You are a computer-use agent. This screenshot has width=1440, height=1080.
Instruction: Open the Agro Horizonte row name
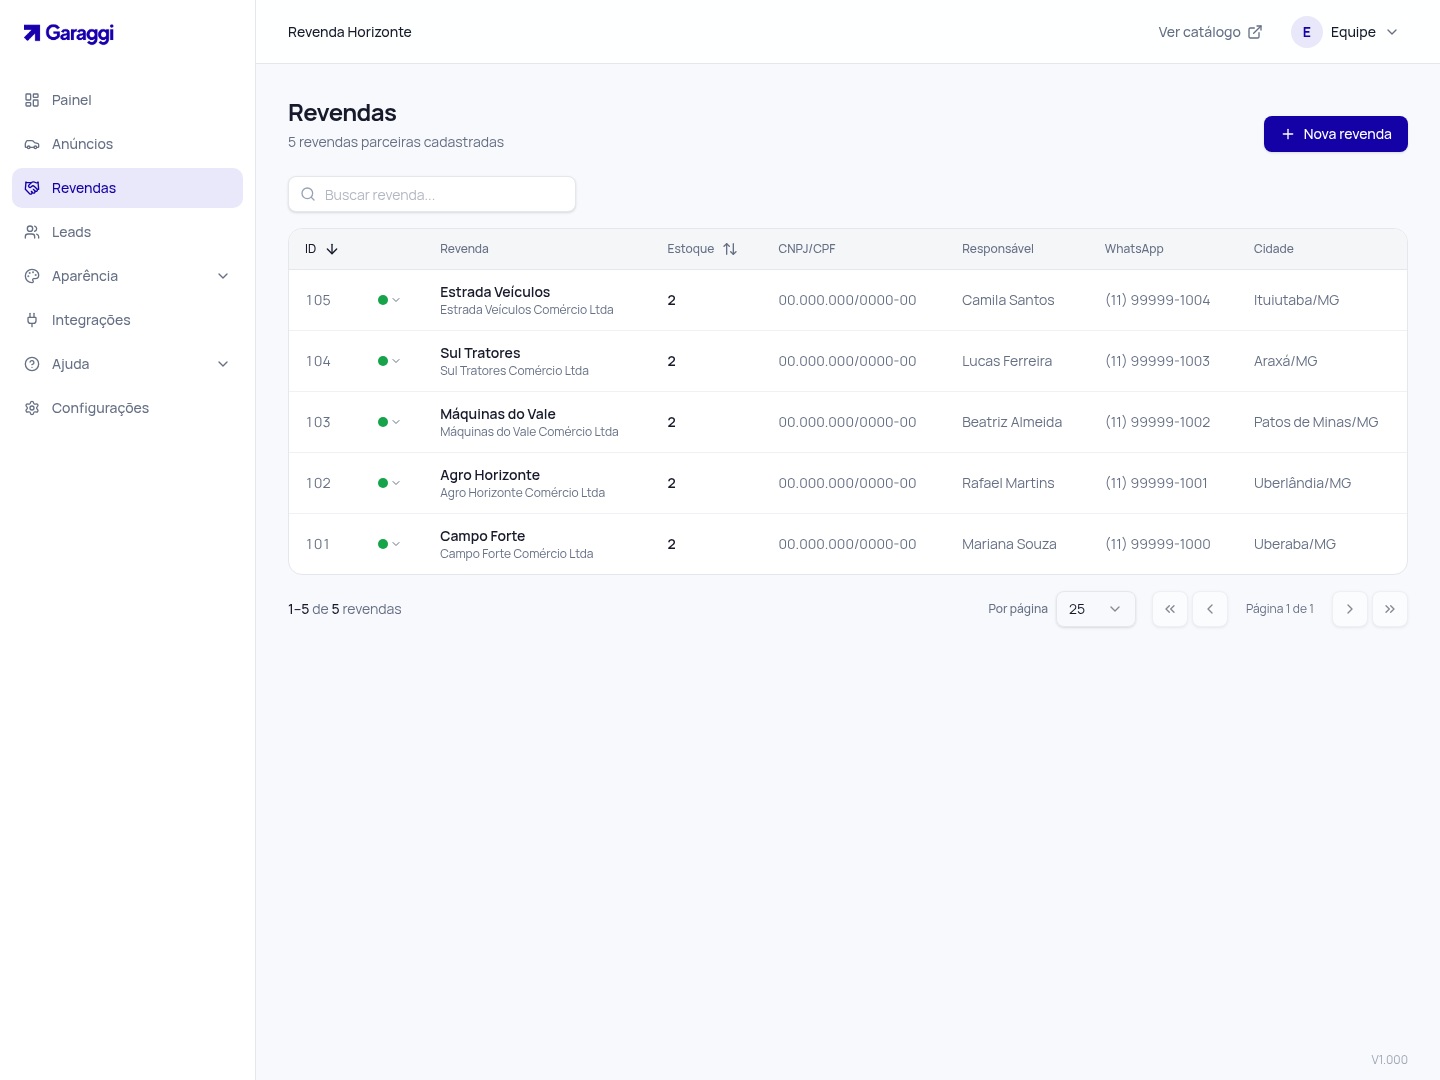pyautogui.click(x=490, y=475)
